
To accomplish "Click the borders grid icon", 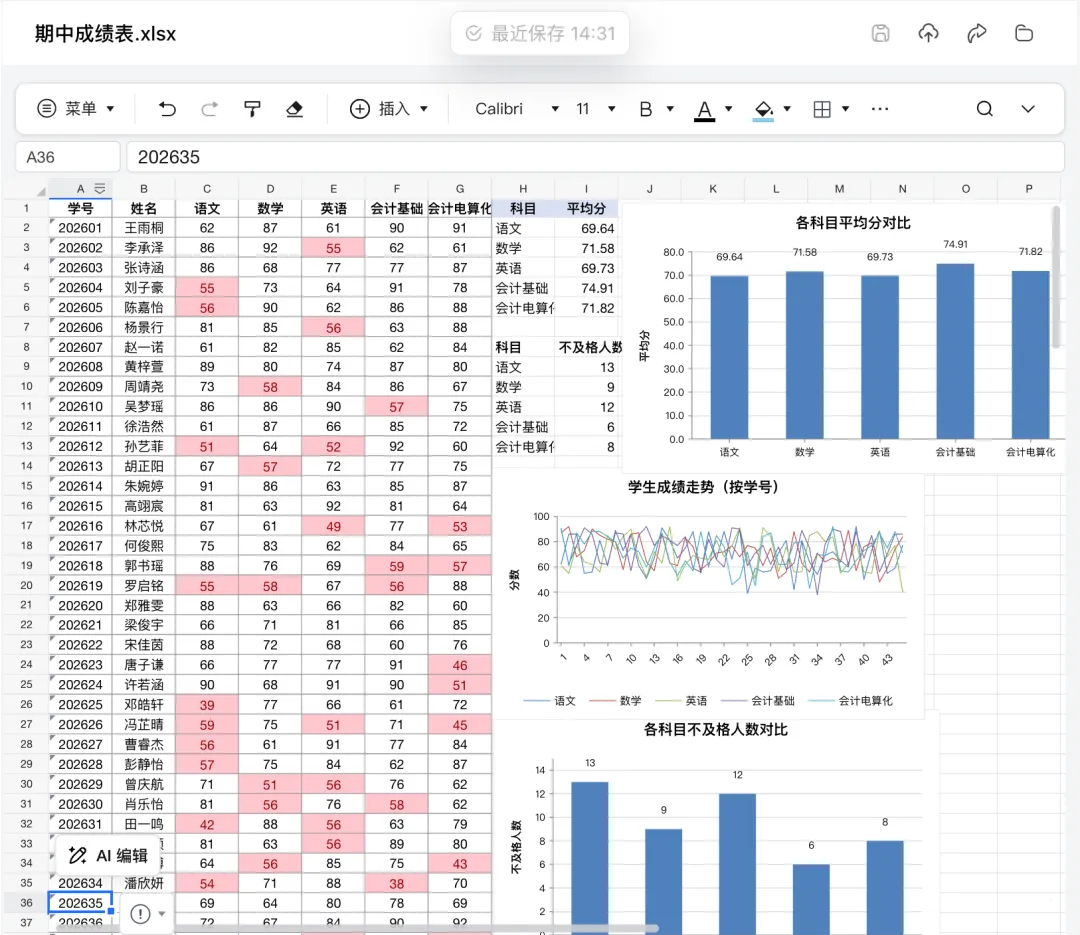I will tap(822, 109).
